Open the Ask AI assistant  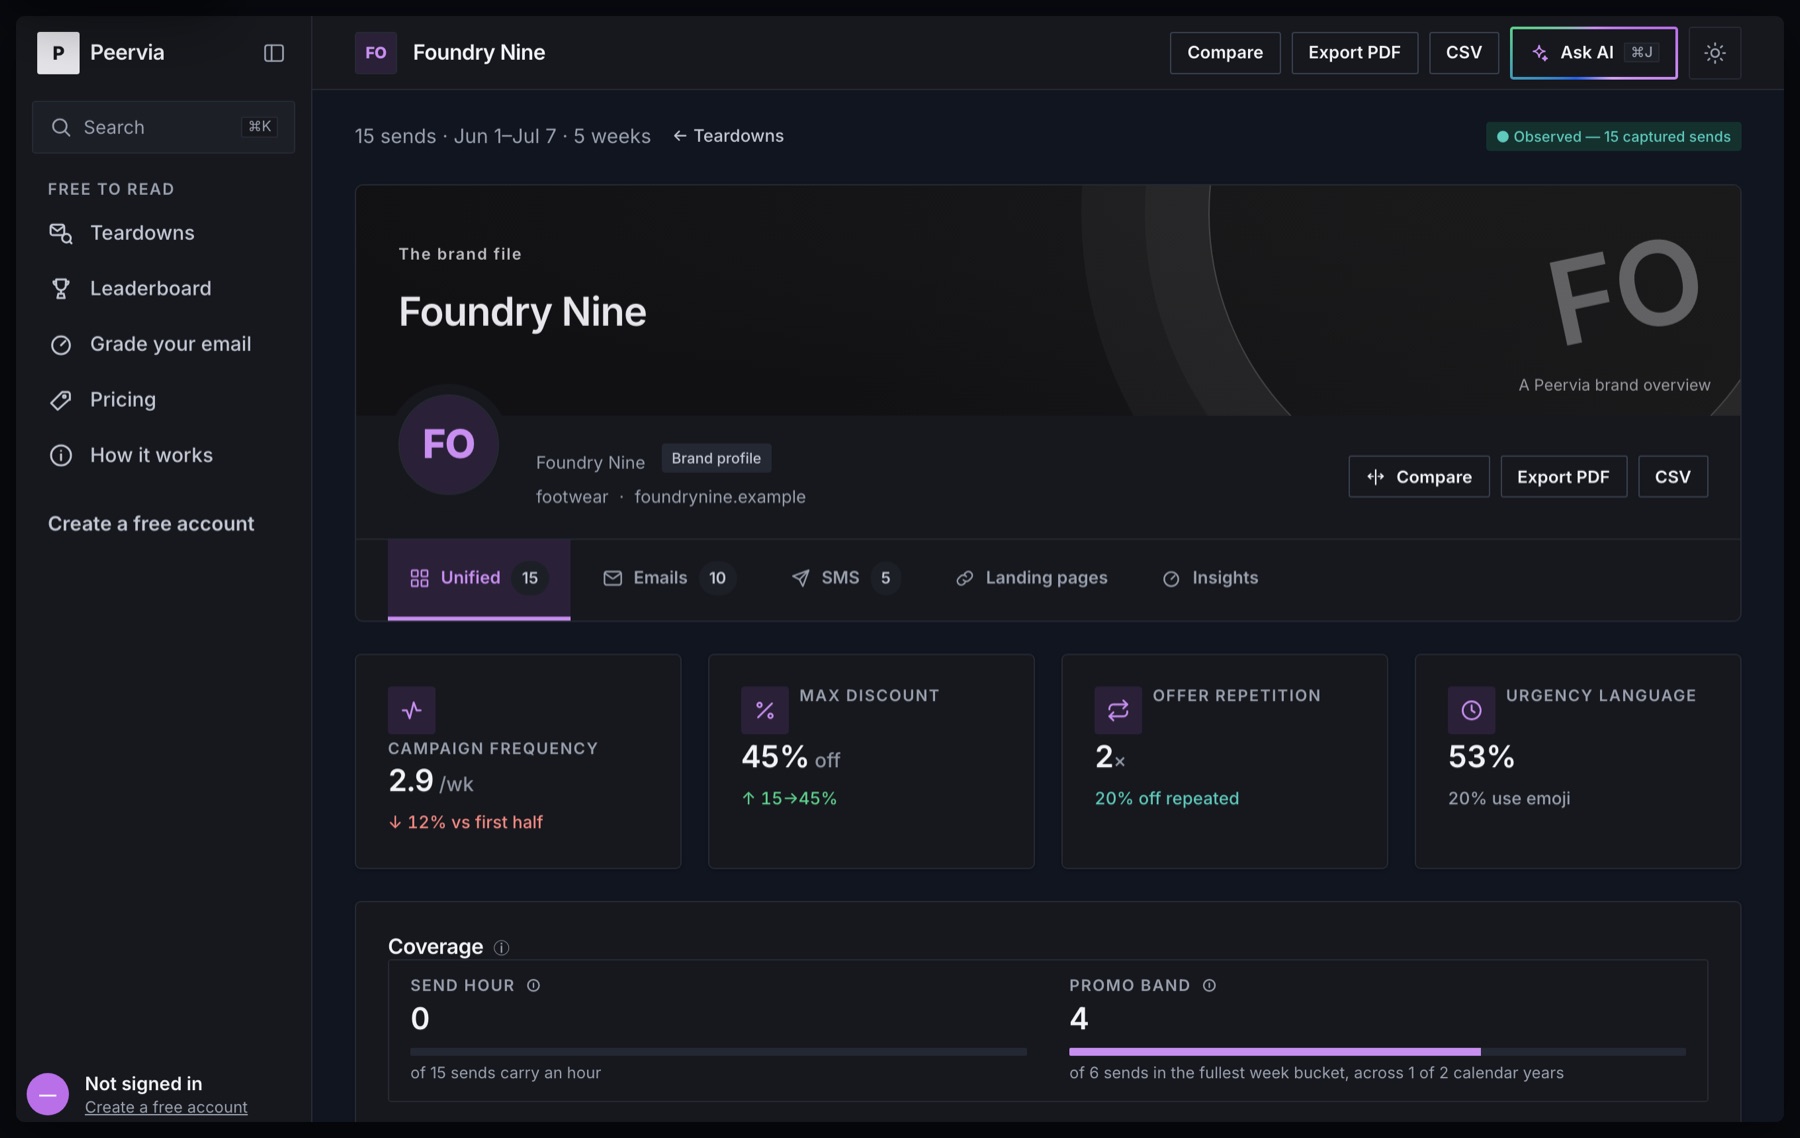(1594, 53)
